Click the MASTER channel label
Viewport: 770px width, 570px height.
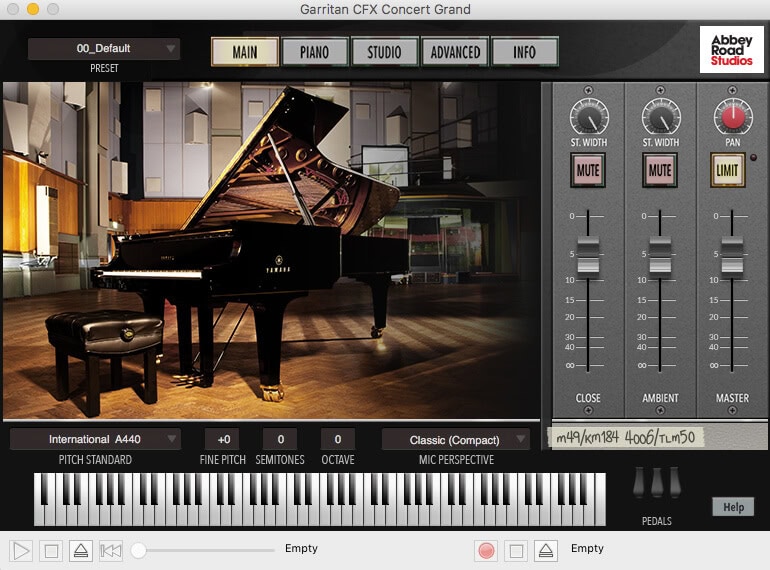click(732, 398)
